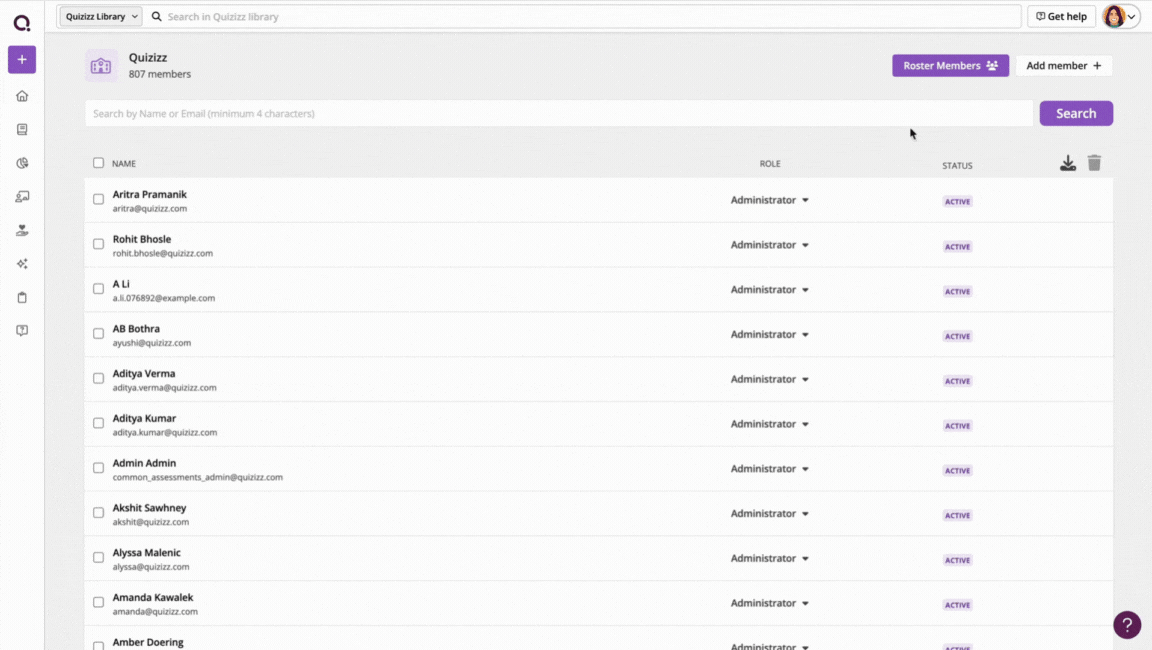Click the name Akshit Sawhney
Viewport: 1152px width, 650px height.
[x=149, y=508]
